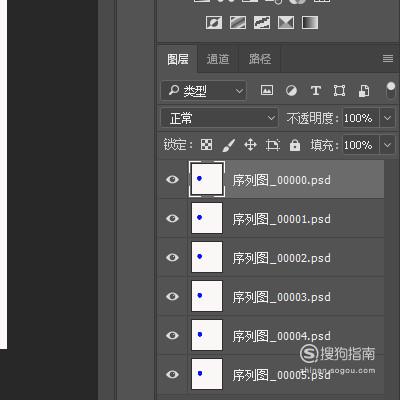Viewport: 400px width, 400px height.
Task: Hide layer 序列图_00002.psd
Action: pyautogui.click(x=172, y=257)
